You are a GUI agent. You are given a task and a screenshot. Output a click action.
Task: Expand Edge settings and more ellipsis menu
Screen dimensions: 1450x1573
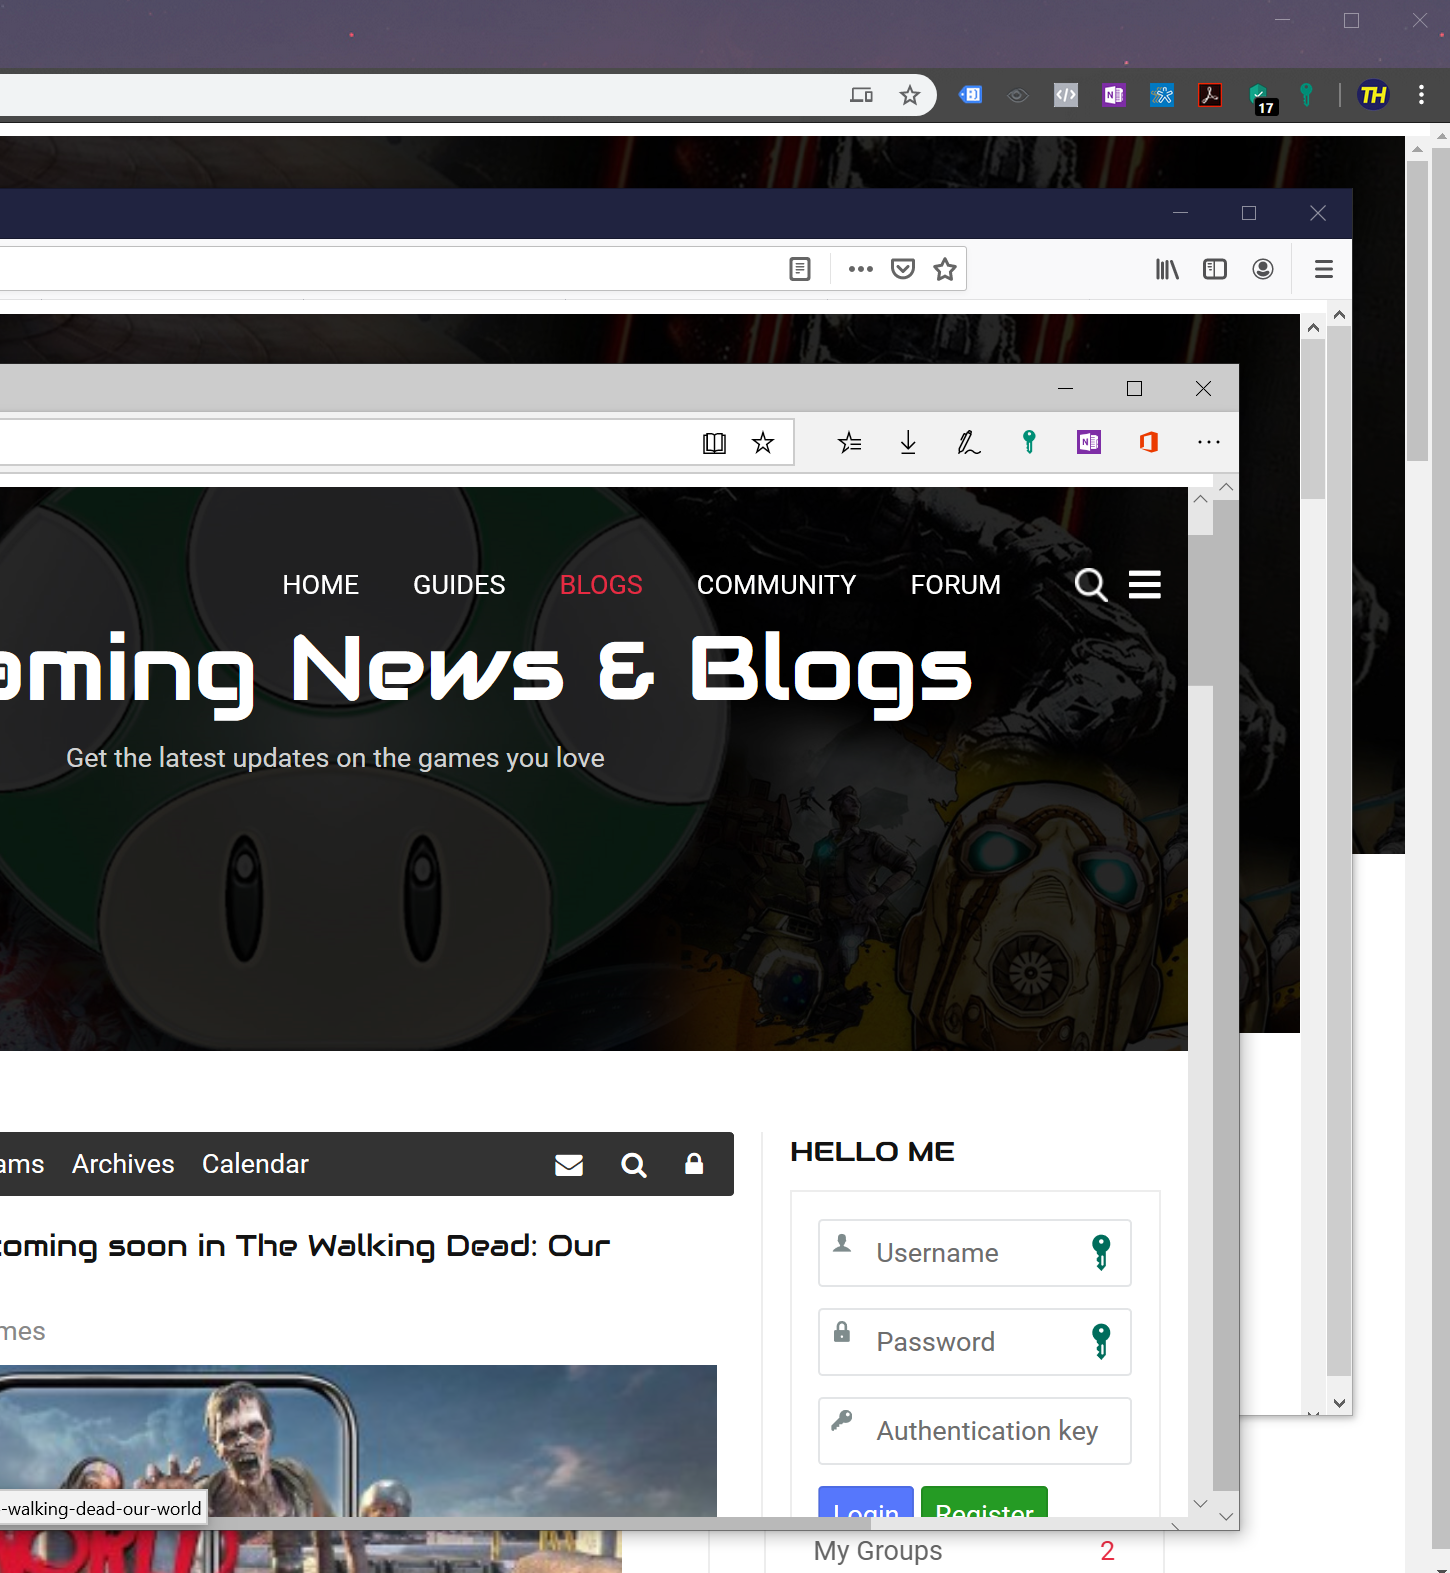1209,442
